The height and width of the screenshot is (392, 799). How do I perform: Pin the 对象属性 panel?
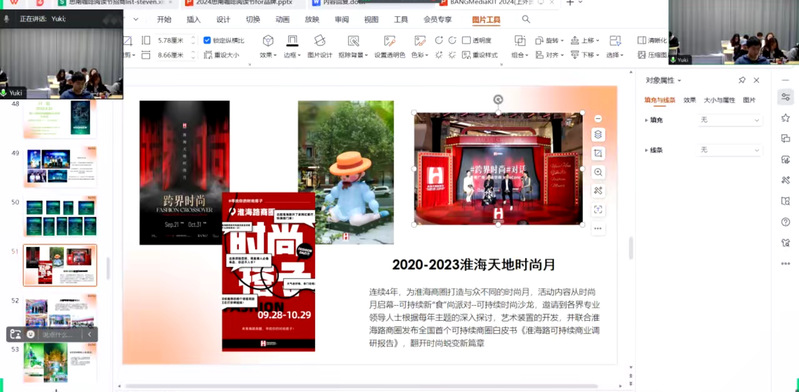[742, 80]
